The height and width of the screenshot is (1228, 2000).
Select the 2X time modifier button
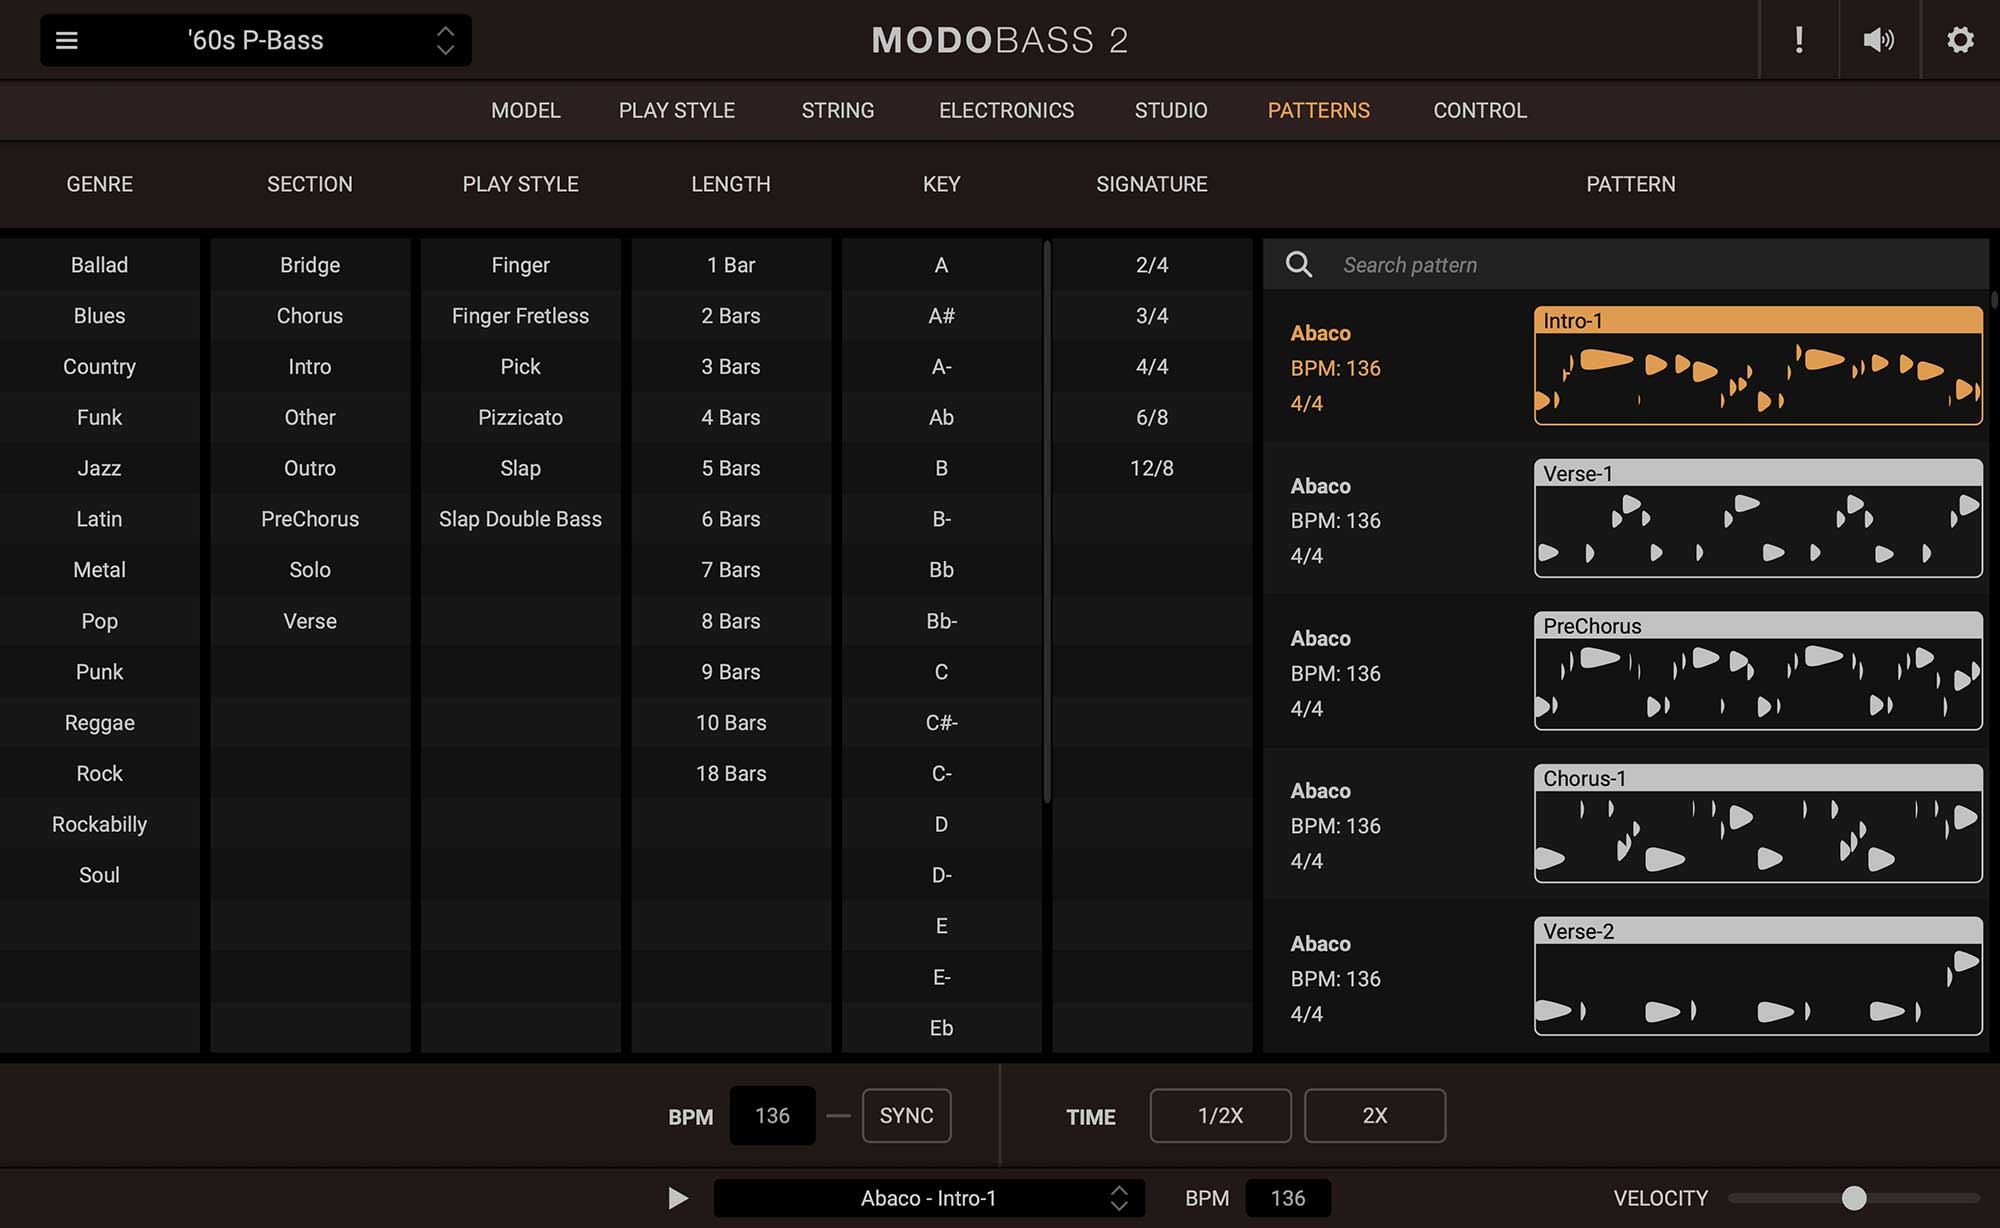[1373, 1115]
